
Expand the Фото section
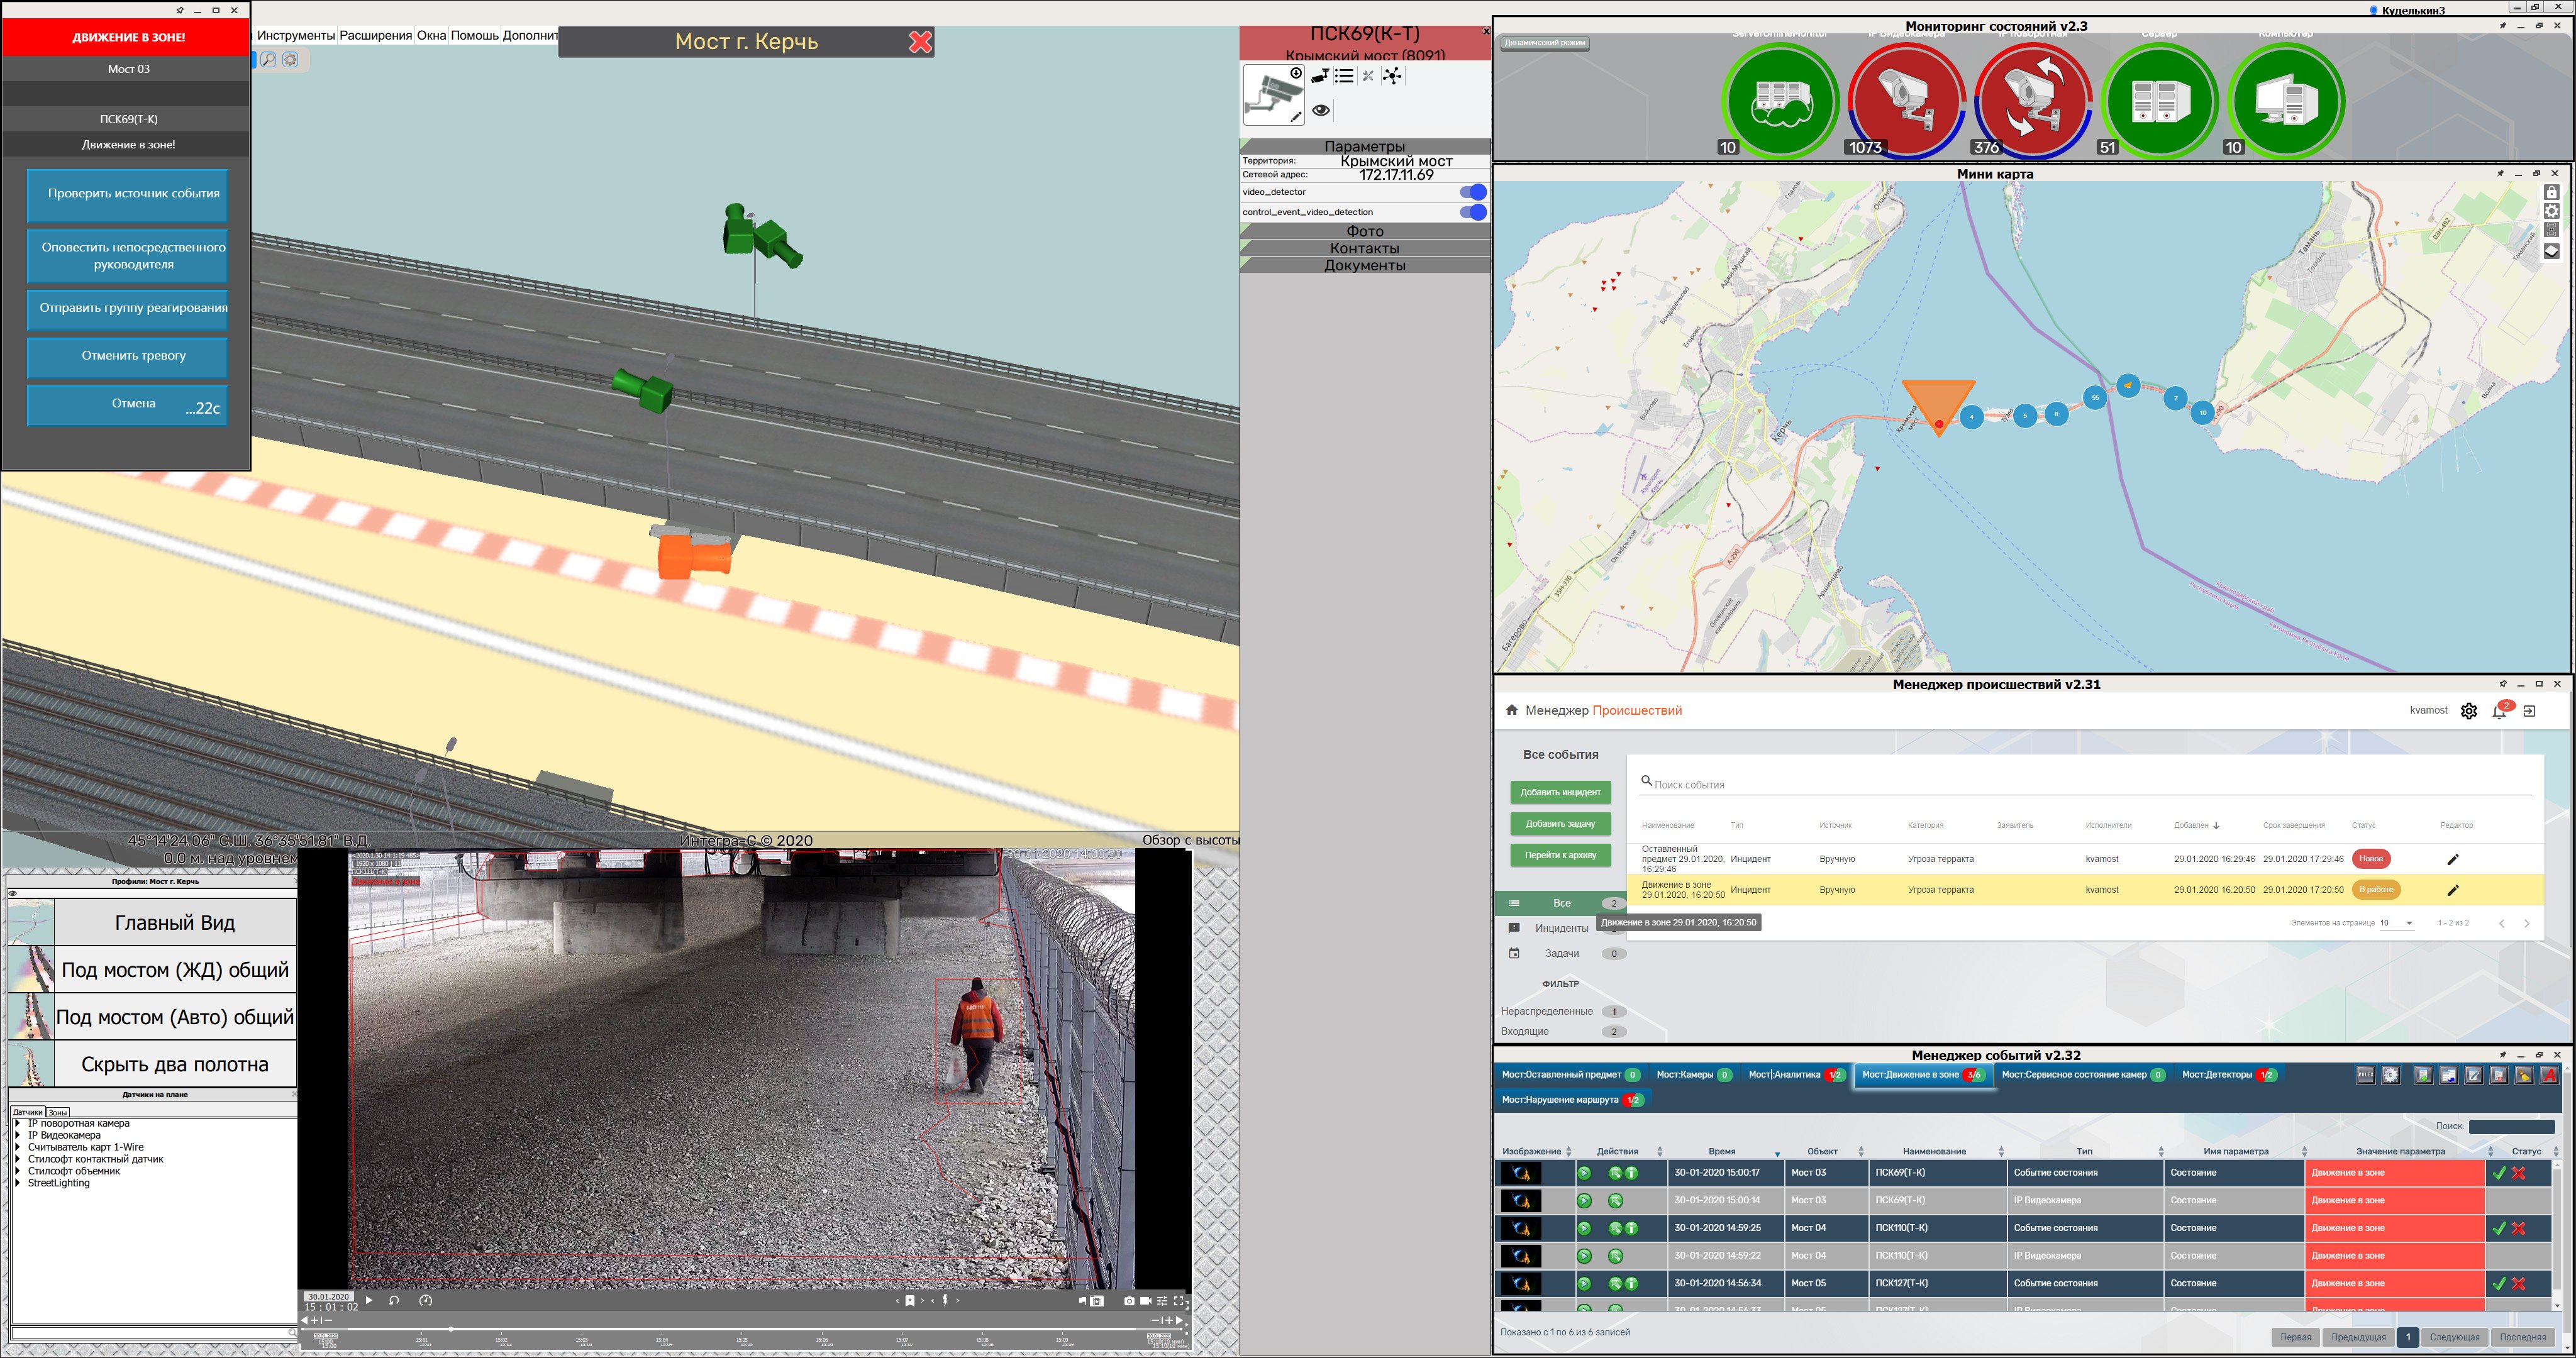point(1364,231)
